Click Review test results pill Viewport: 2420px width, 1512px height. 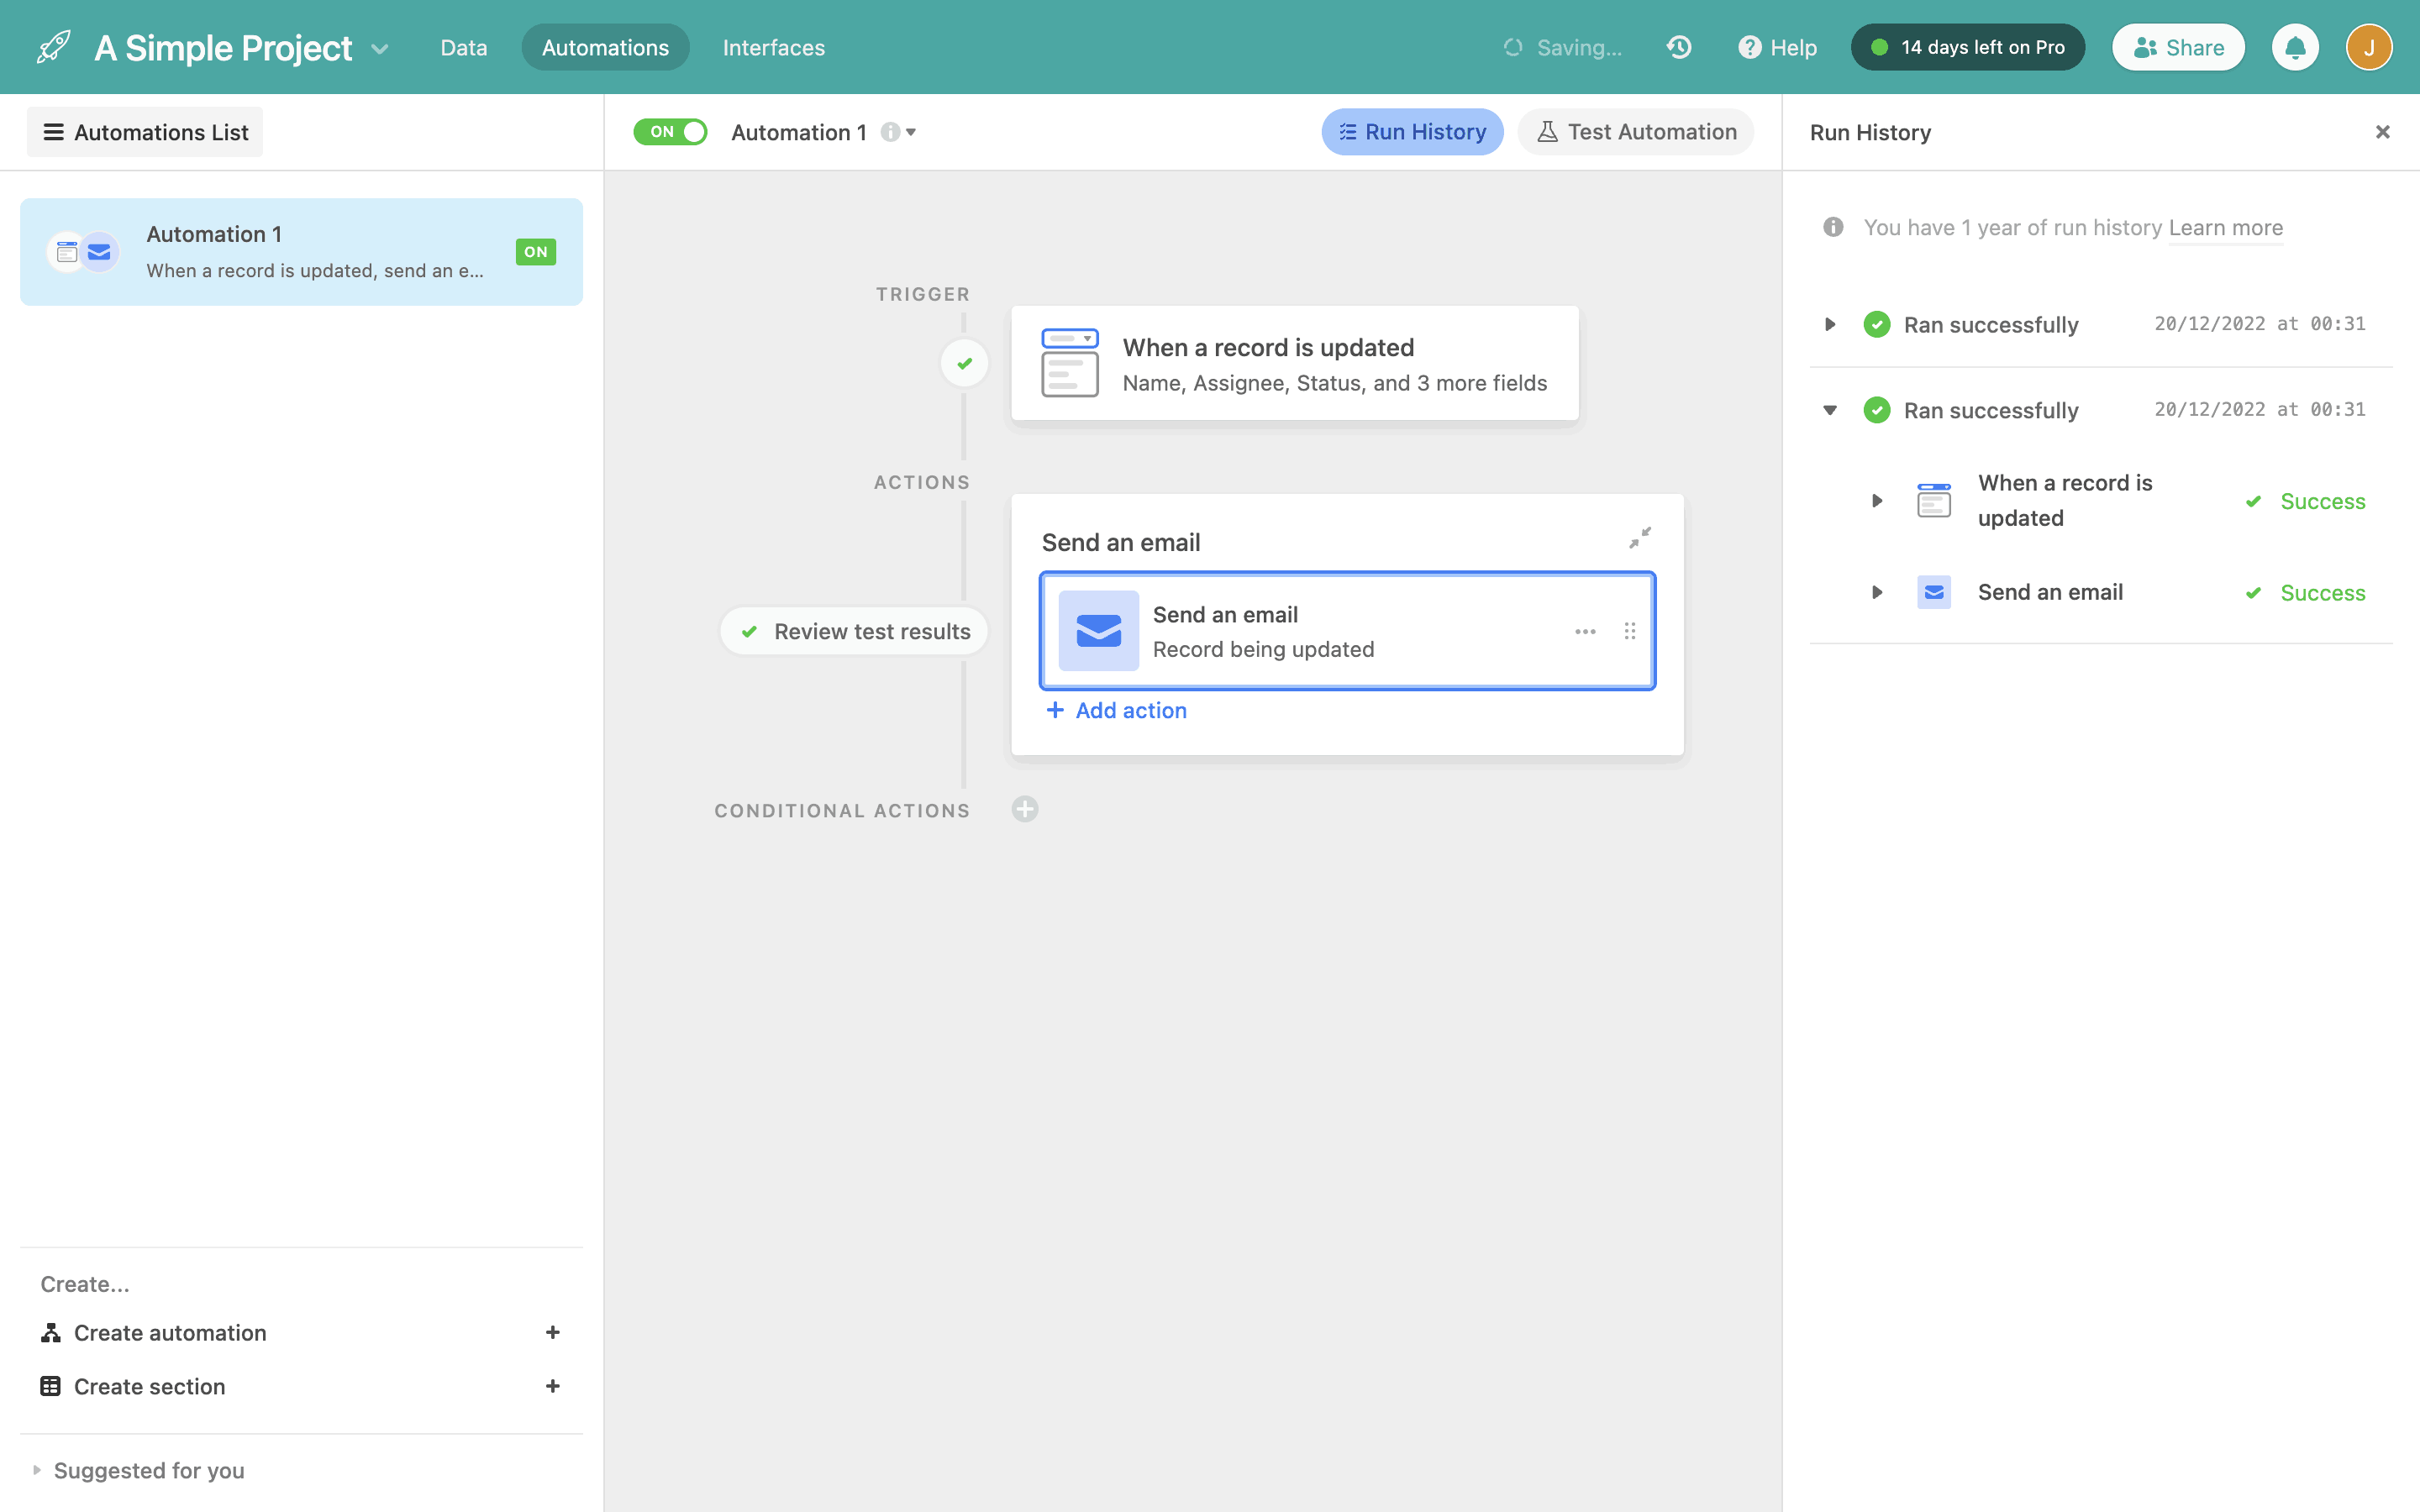coord(854,631)
